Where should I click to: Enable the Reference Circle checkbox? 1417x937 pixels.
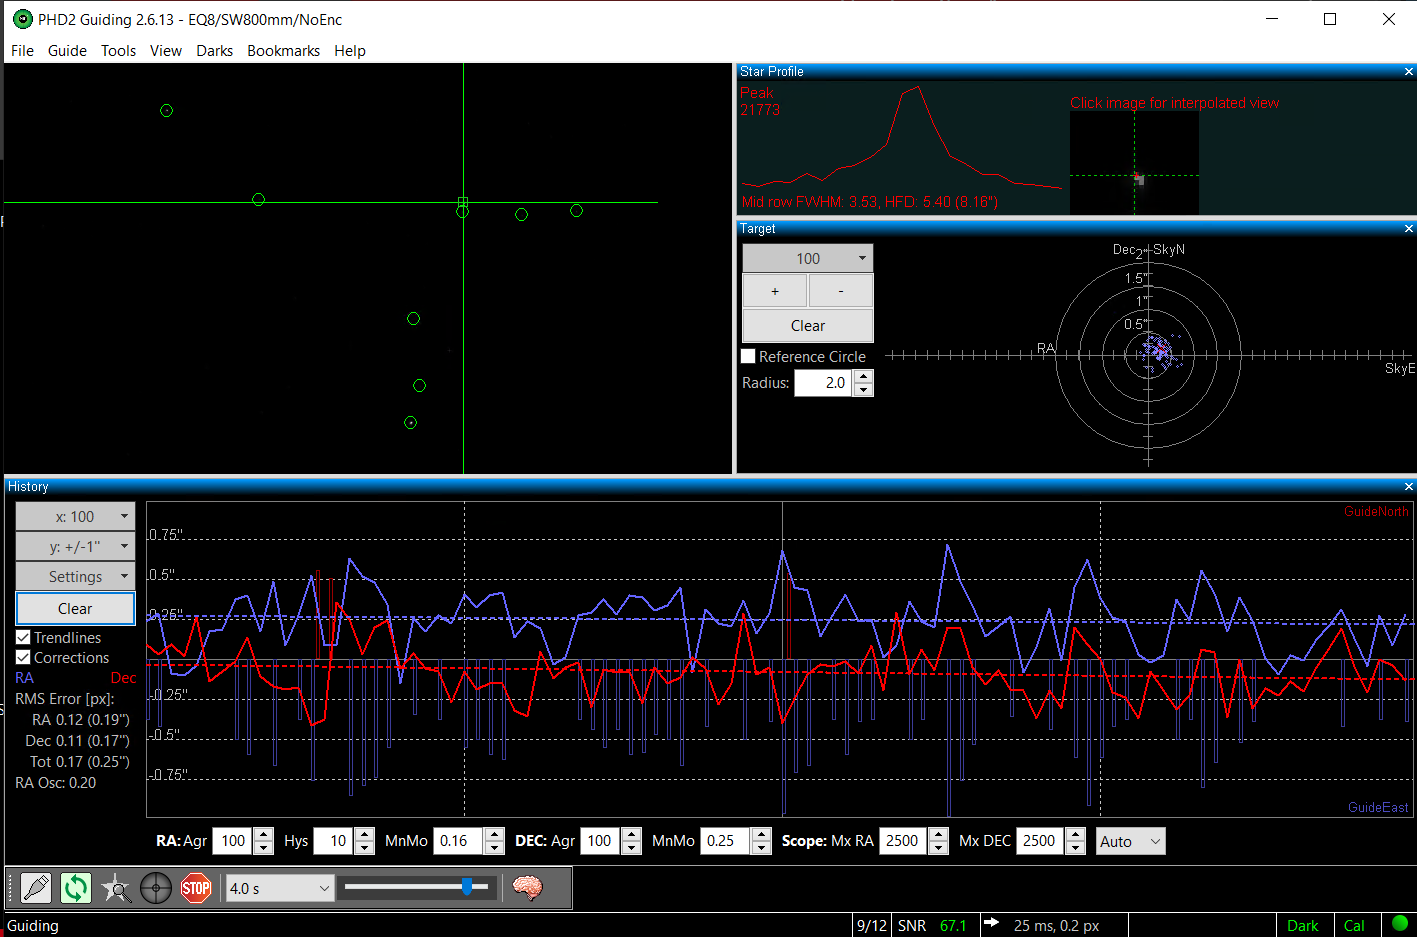click(x=748, y=356)
